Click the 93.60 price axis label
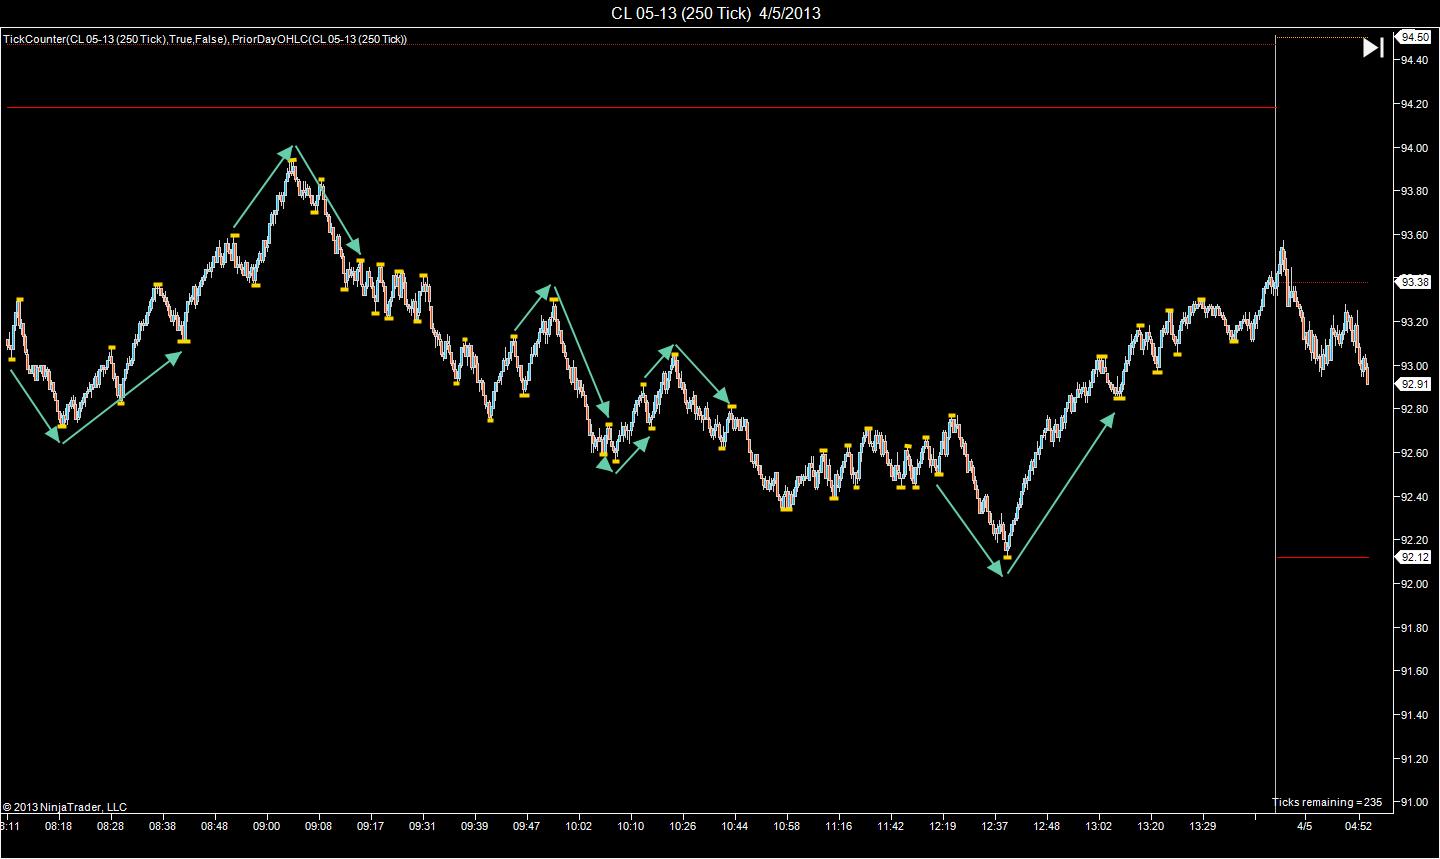The height and width of the screenshot is (859, 1440). (x=1414, y=235)
